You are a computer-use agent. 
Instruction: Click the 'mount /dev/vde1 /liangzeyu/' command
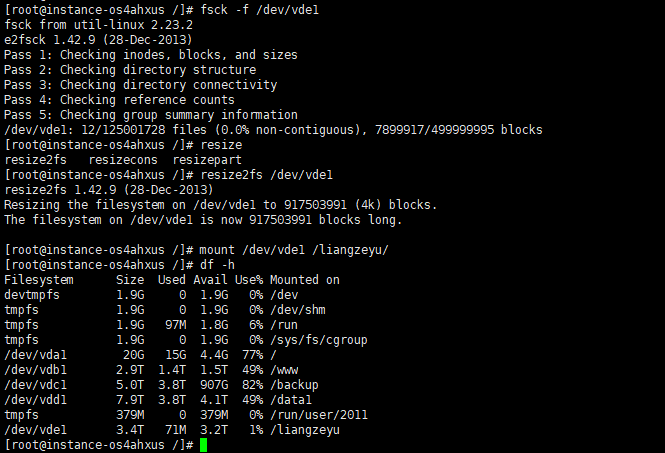coord(294,250)
